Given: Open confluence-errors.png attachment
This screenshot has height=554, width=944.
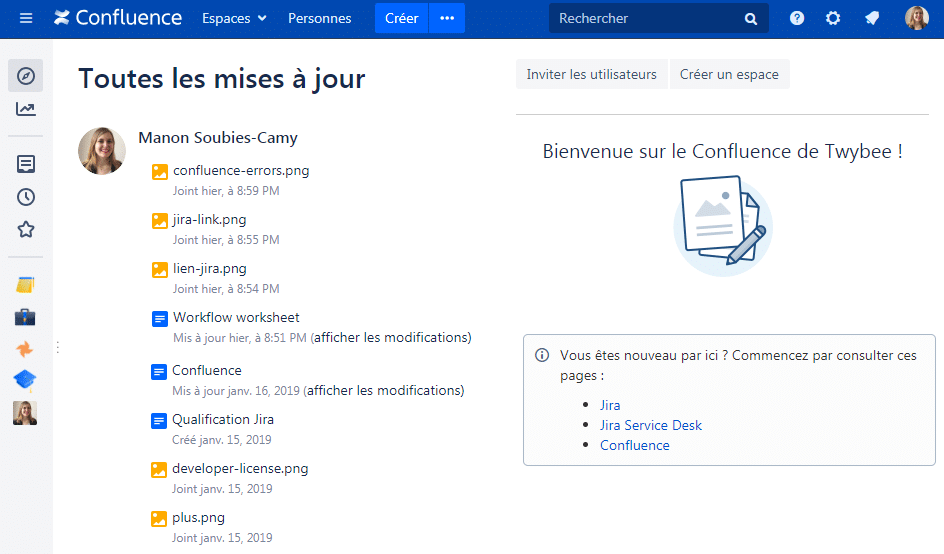Looking at the screenshot, I should (x=241, y=171).
